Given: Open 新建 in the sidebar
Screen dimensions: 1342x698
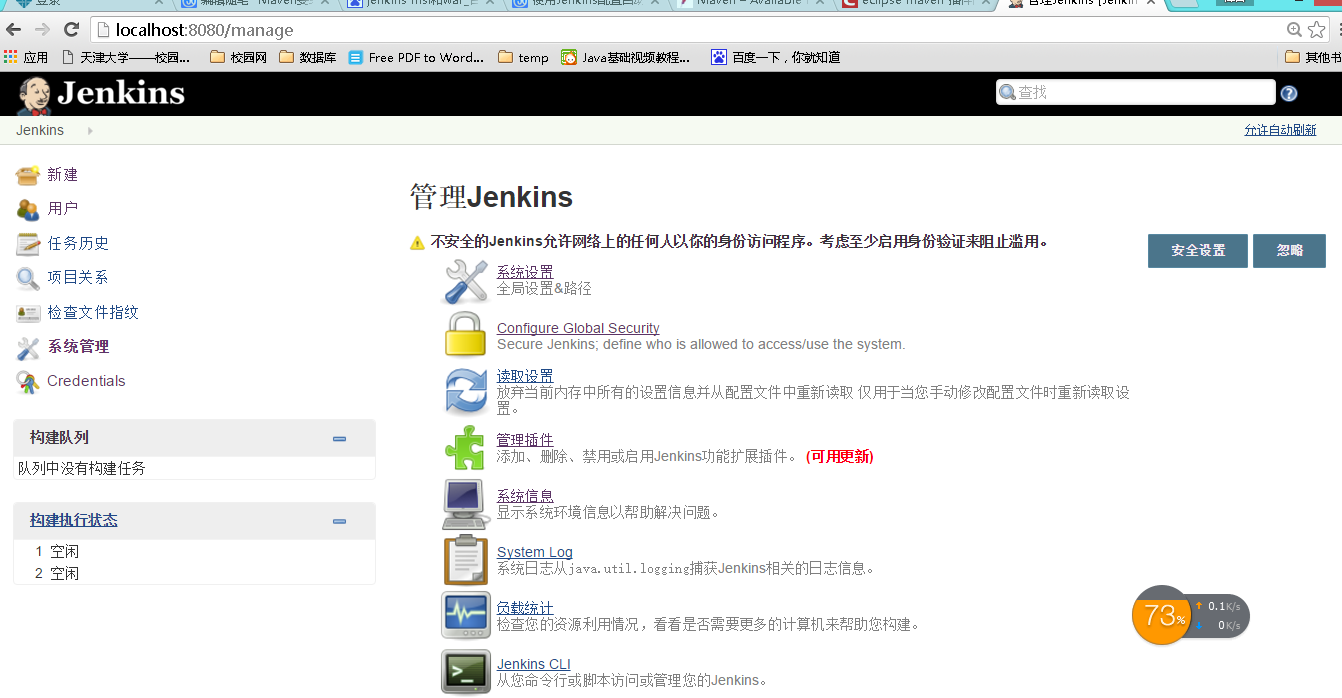Looking at the screenshot, I should tap(62, 175).
